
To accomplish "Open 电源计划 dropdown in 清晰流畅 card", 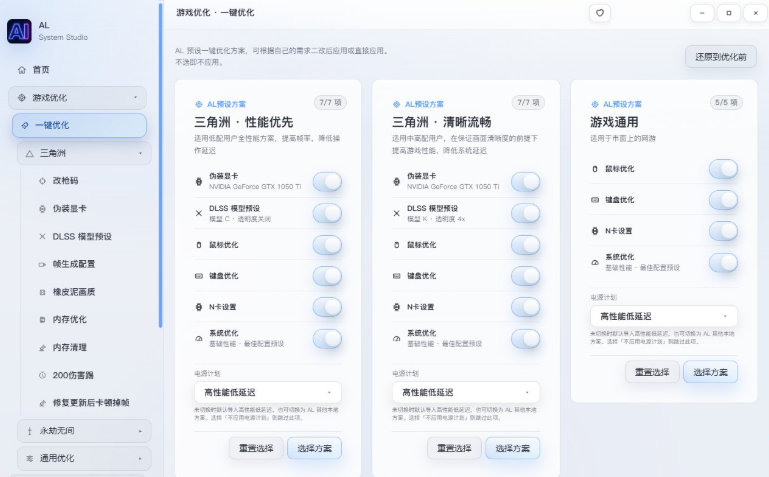I will (x=466, y=392).
